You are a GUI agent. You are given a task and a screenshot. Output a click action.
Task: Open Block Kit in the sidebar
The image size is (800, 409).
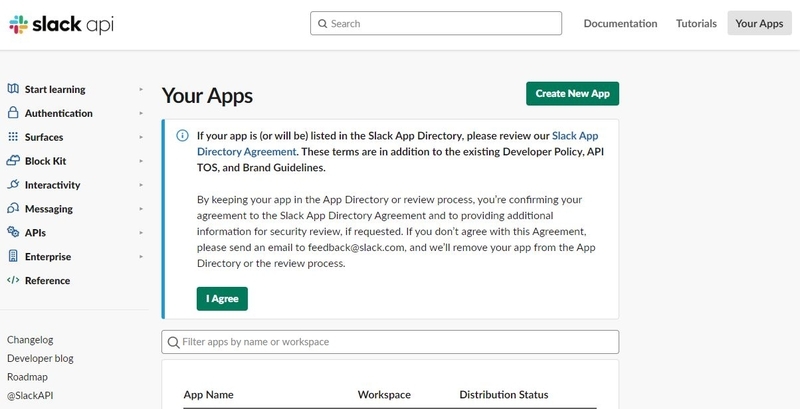click(x=45, y=161)
